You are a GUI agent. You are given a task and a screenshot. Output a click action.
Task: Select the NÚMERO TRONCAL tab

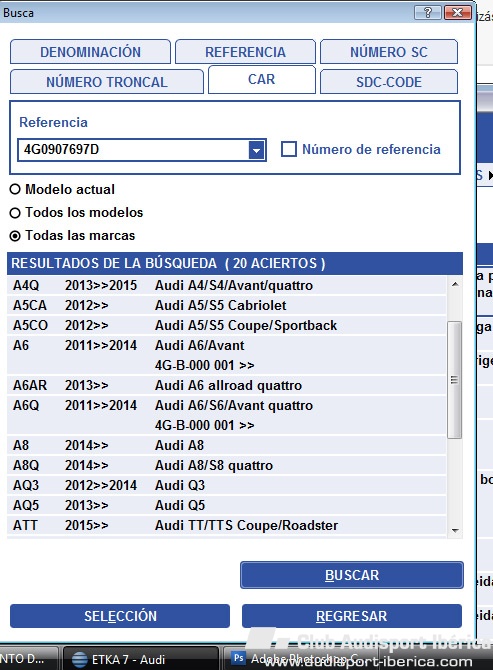coord(106,82)
